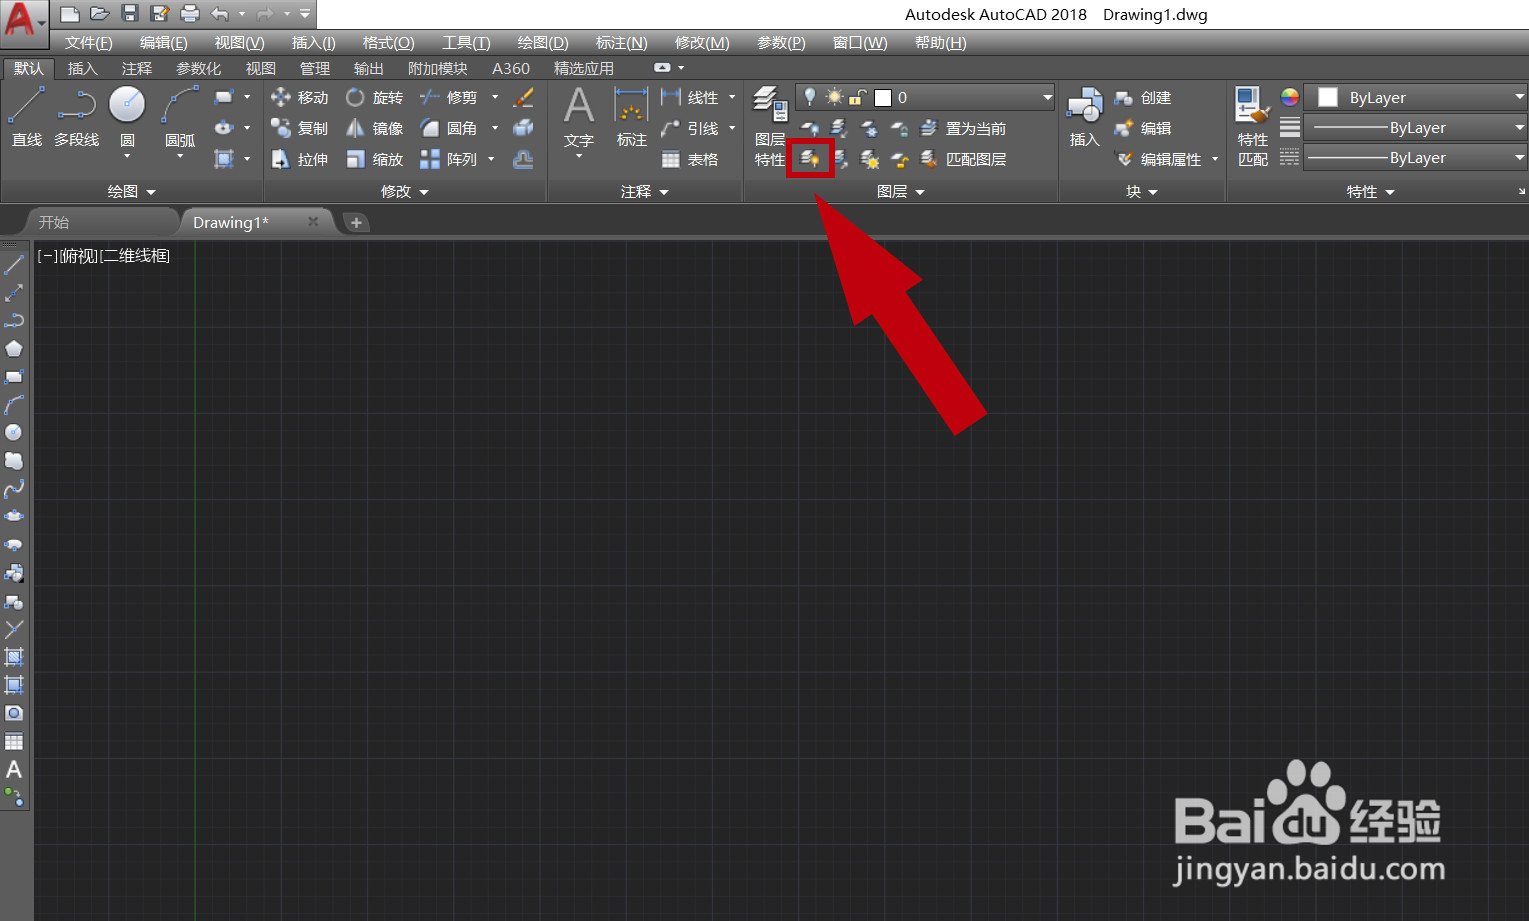Click 创建 (Create block) button
This screenshot has height=921, width=1529.
tap(1143, 97)
